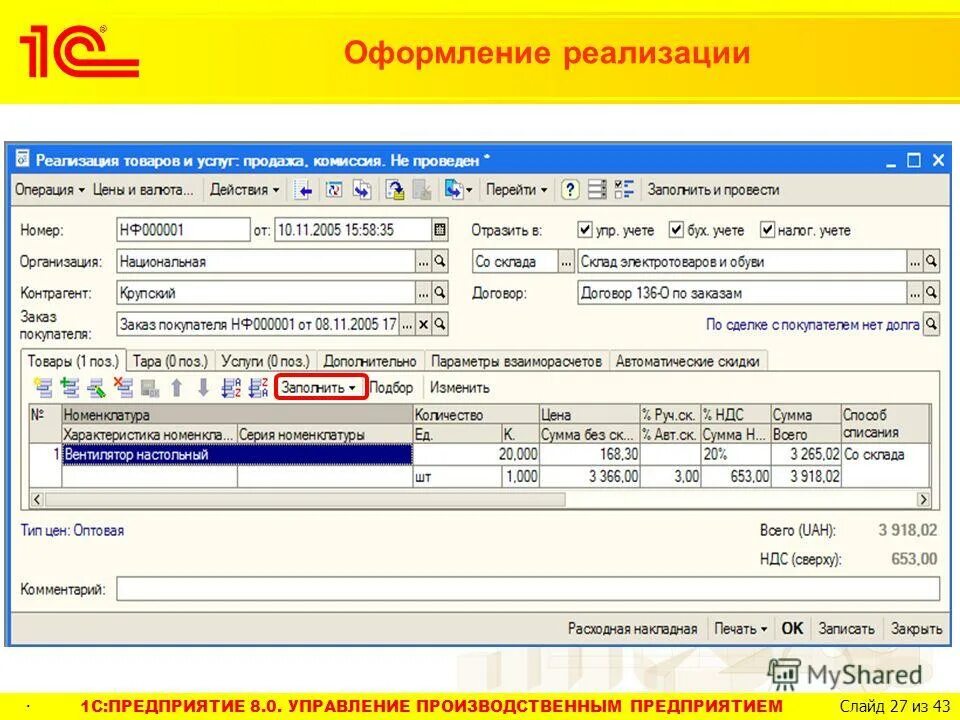Open the Автоматические скидки tab

688,361
